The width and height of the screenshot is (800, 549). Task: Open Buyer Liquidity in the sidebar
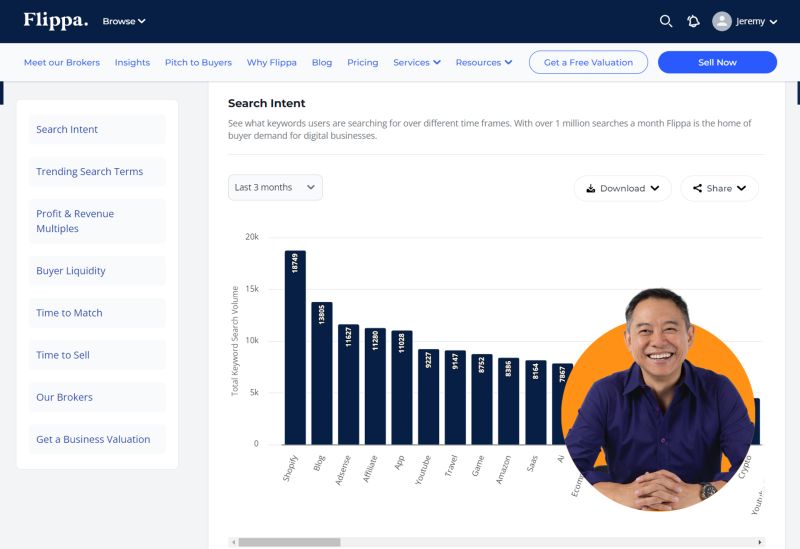(x=71, y=271)
